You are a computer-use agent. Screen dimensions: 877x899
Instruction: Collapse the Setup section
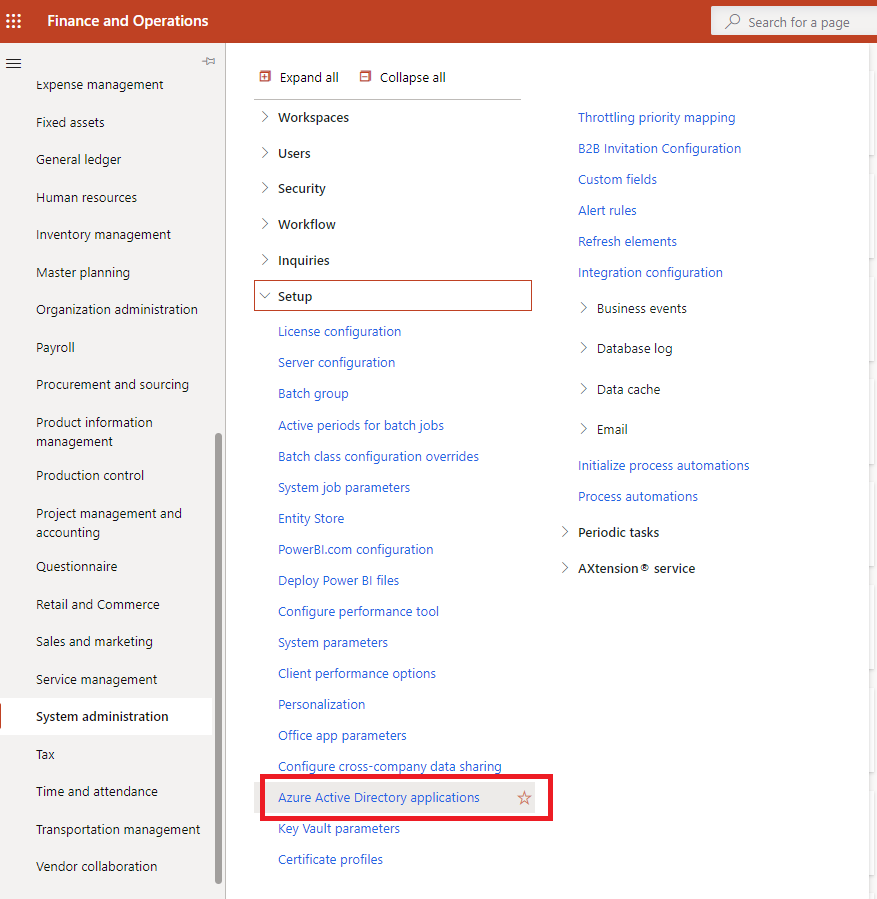coord(264,296)
